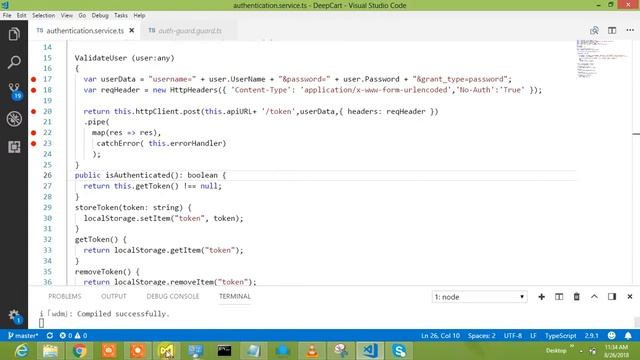Select language mode 'TypeScript'
Screen dimensions: 640x360
560,336
